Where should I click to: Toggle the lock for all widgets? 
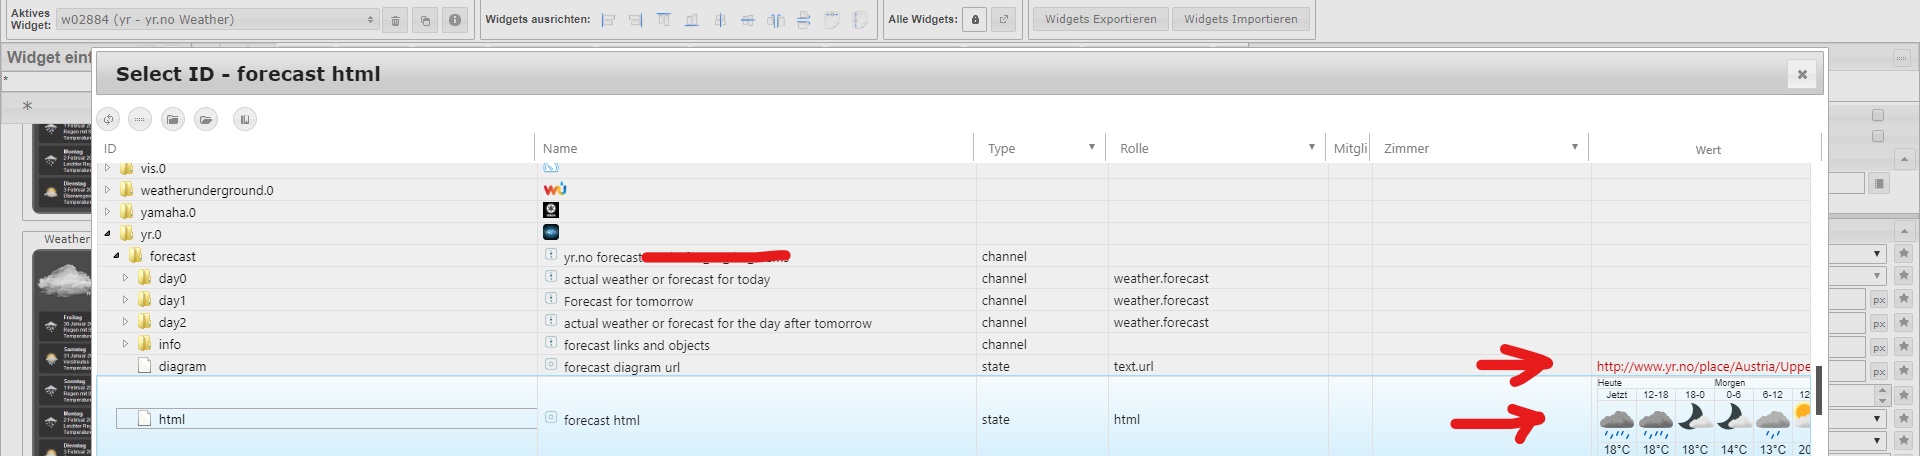[x=975, y=20]
